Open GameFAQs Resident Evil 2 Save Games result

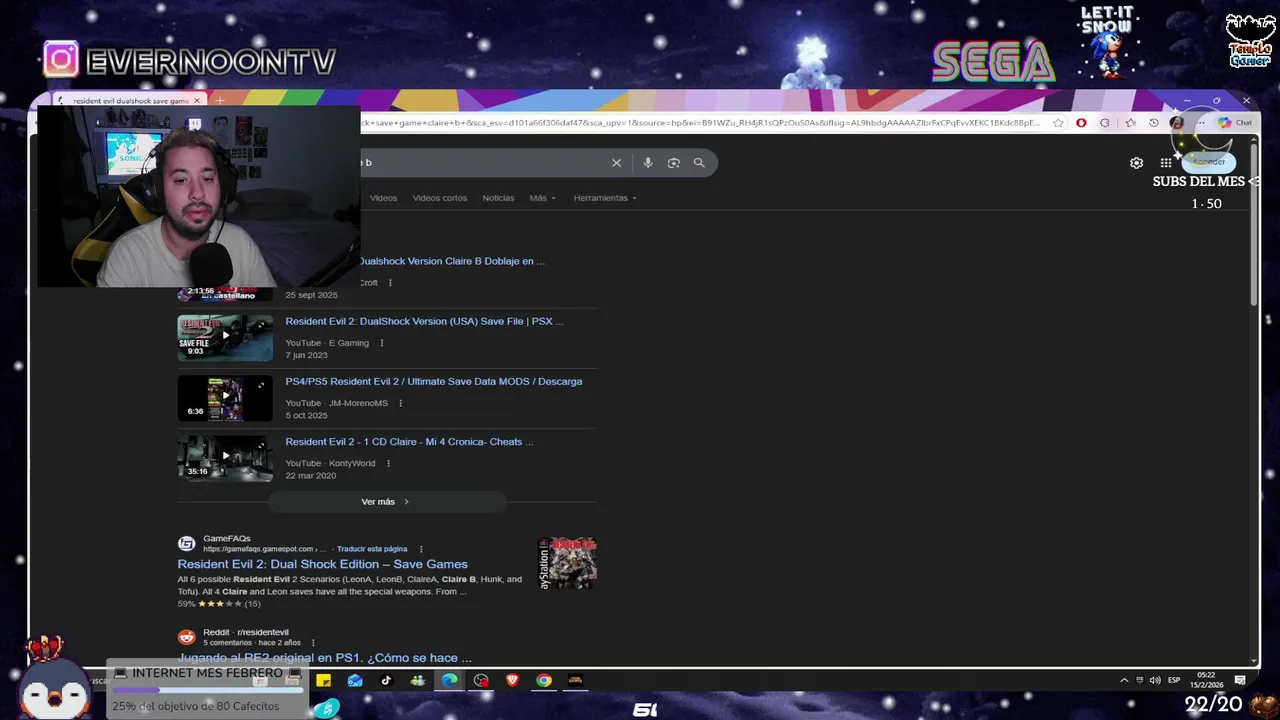[x=322, y=564]
